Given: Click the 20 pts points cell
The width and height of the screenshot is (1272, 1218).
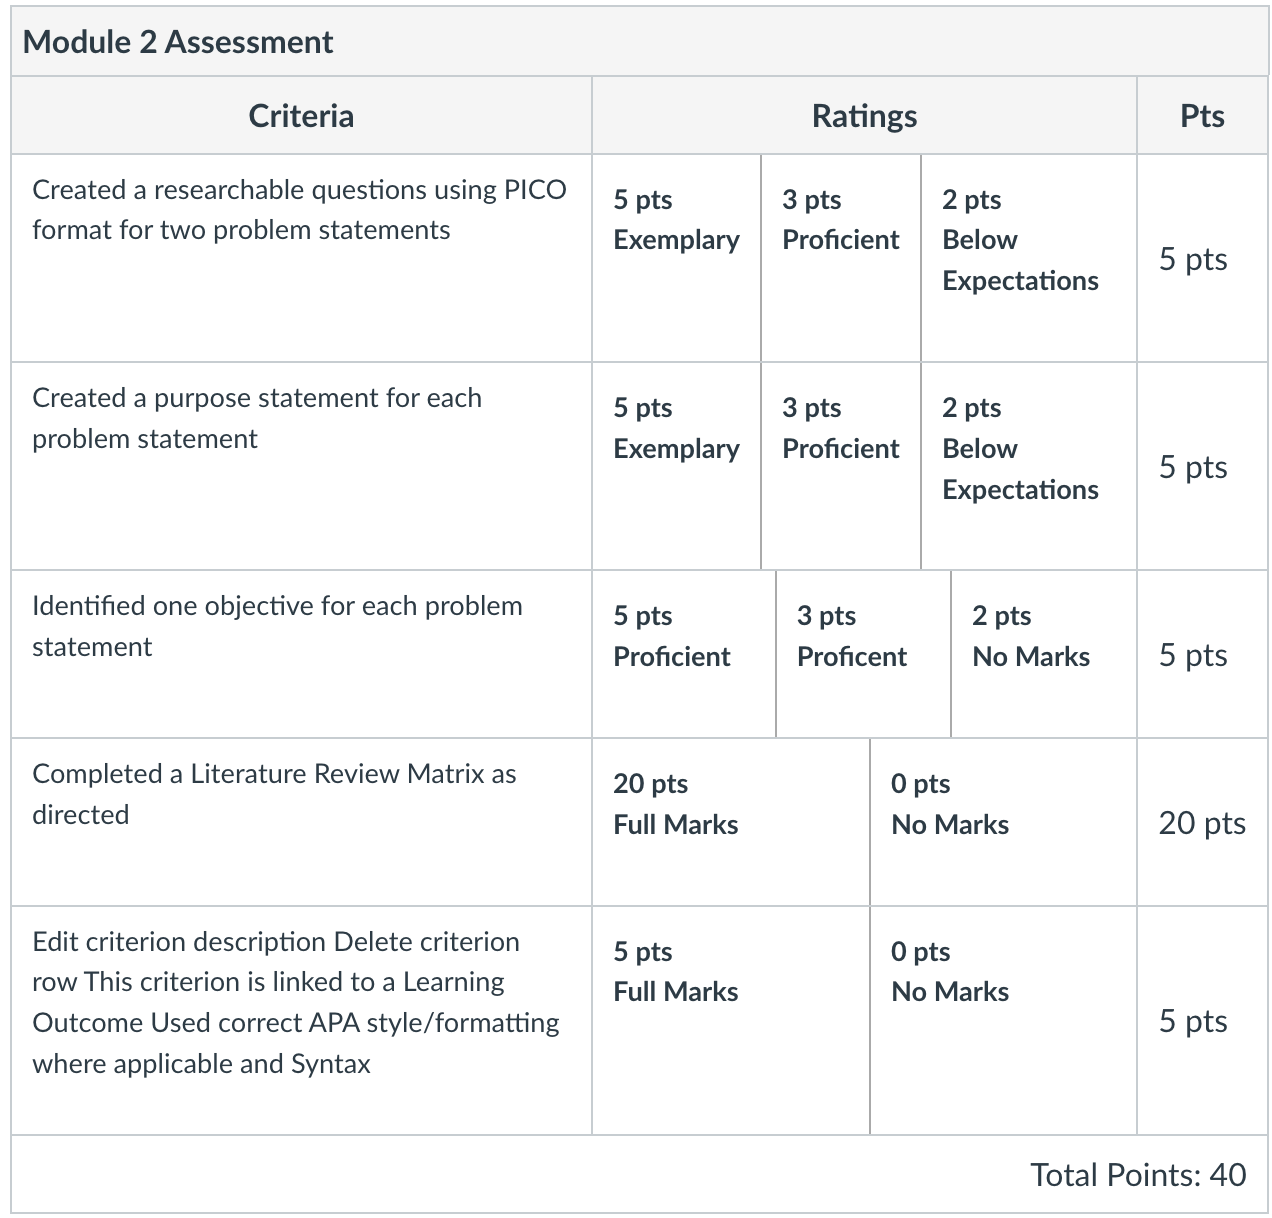Looking at the screenshot, I should [x=1202, y=823].
